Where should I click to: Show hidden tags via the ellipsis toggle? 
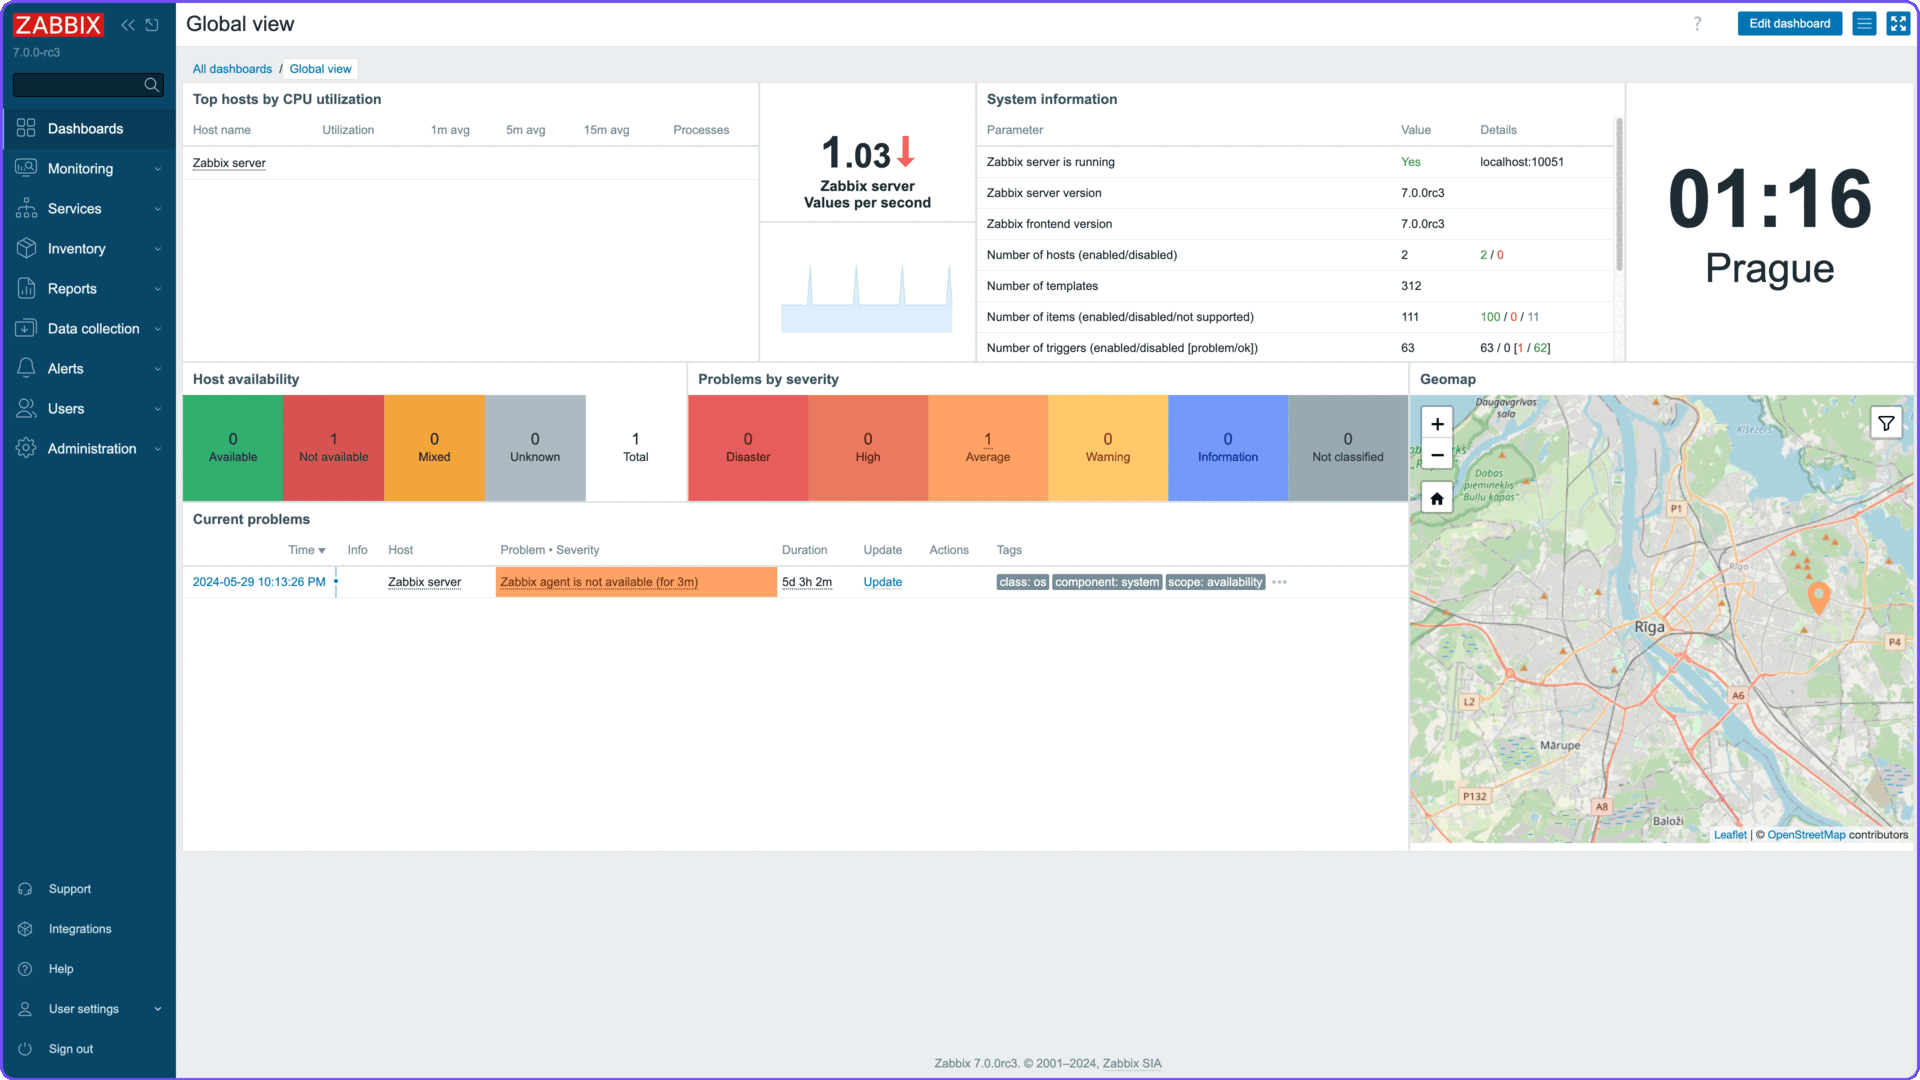[1280, 582]
